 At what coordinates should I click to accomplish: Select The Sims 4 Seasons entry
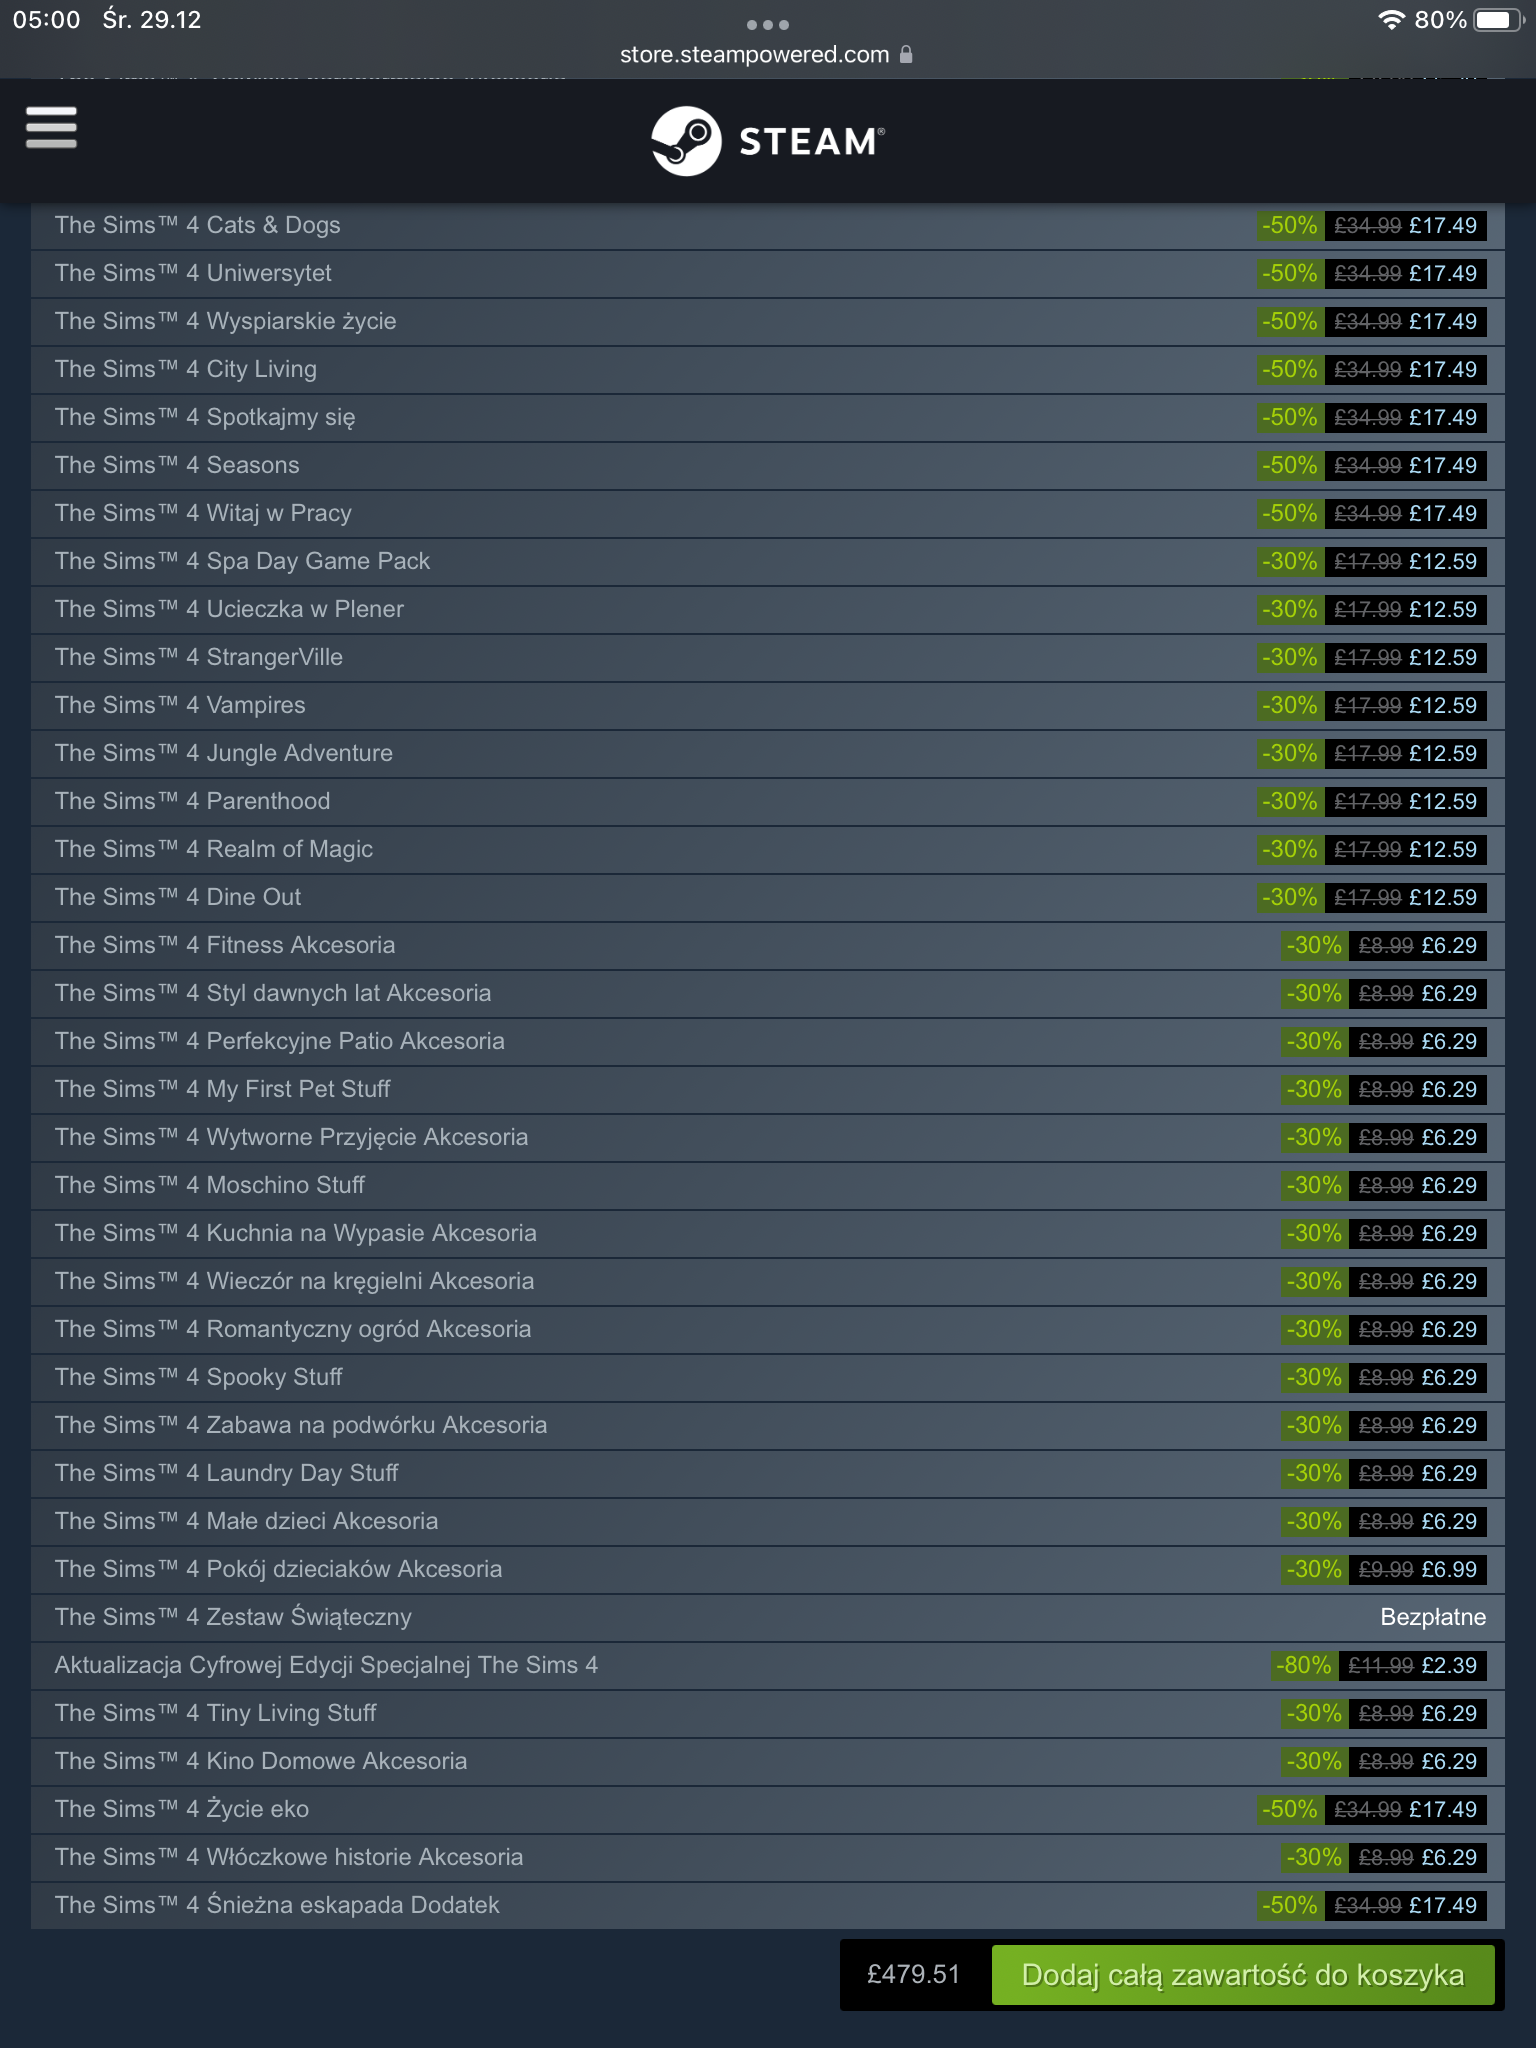coord(177,465)
